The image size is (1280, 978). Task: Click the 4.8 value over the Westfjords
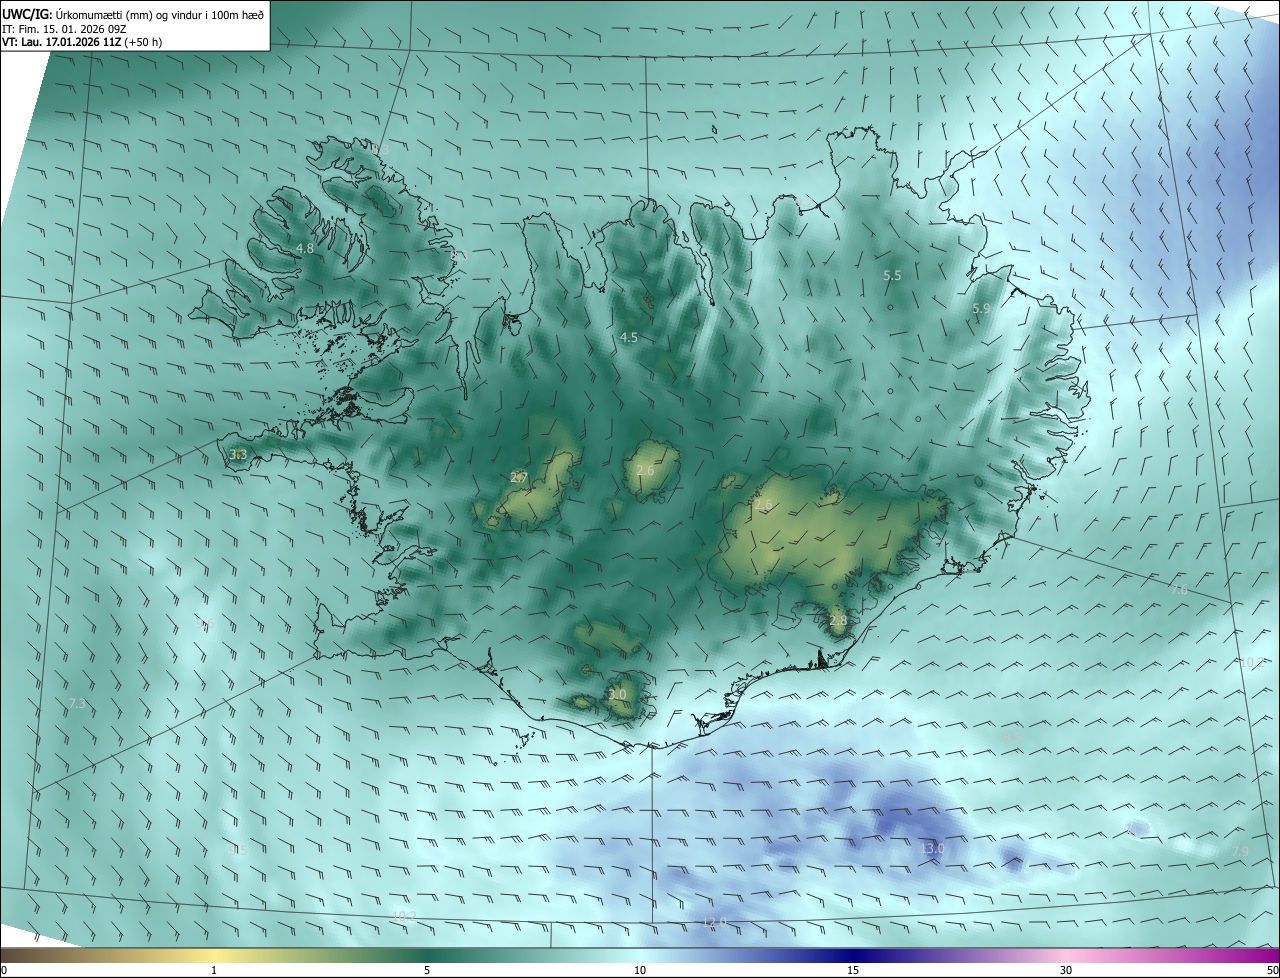click(305, 248)
